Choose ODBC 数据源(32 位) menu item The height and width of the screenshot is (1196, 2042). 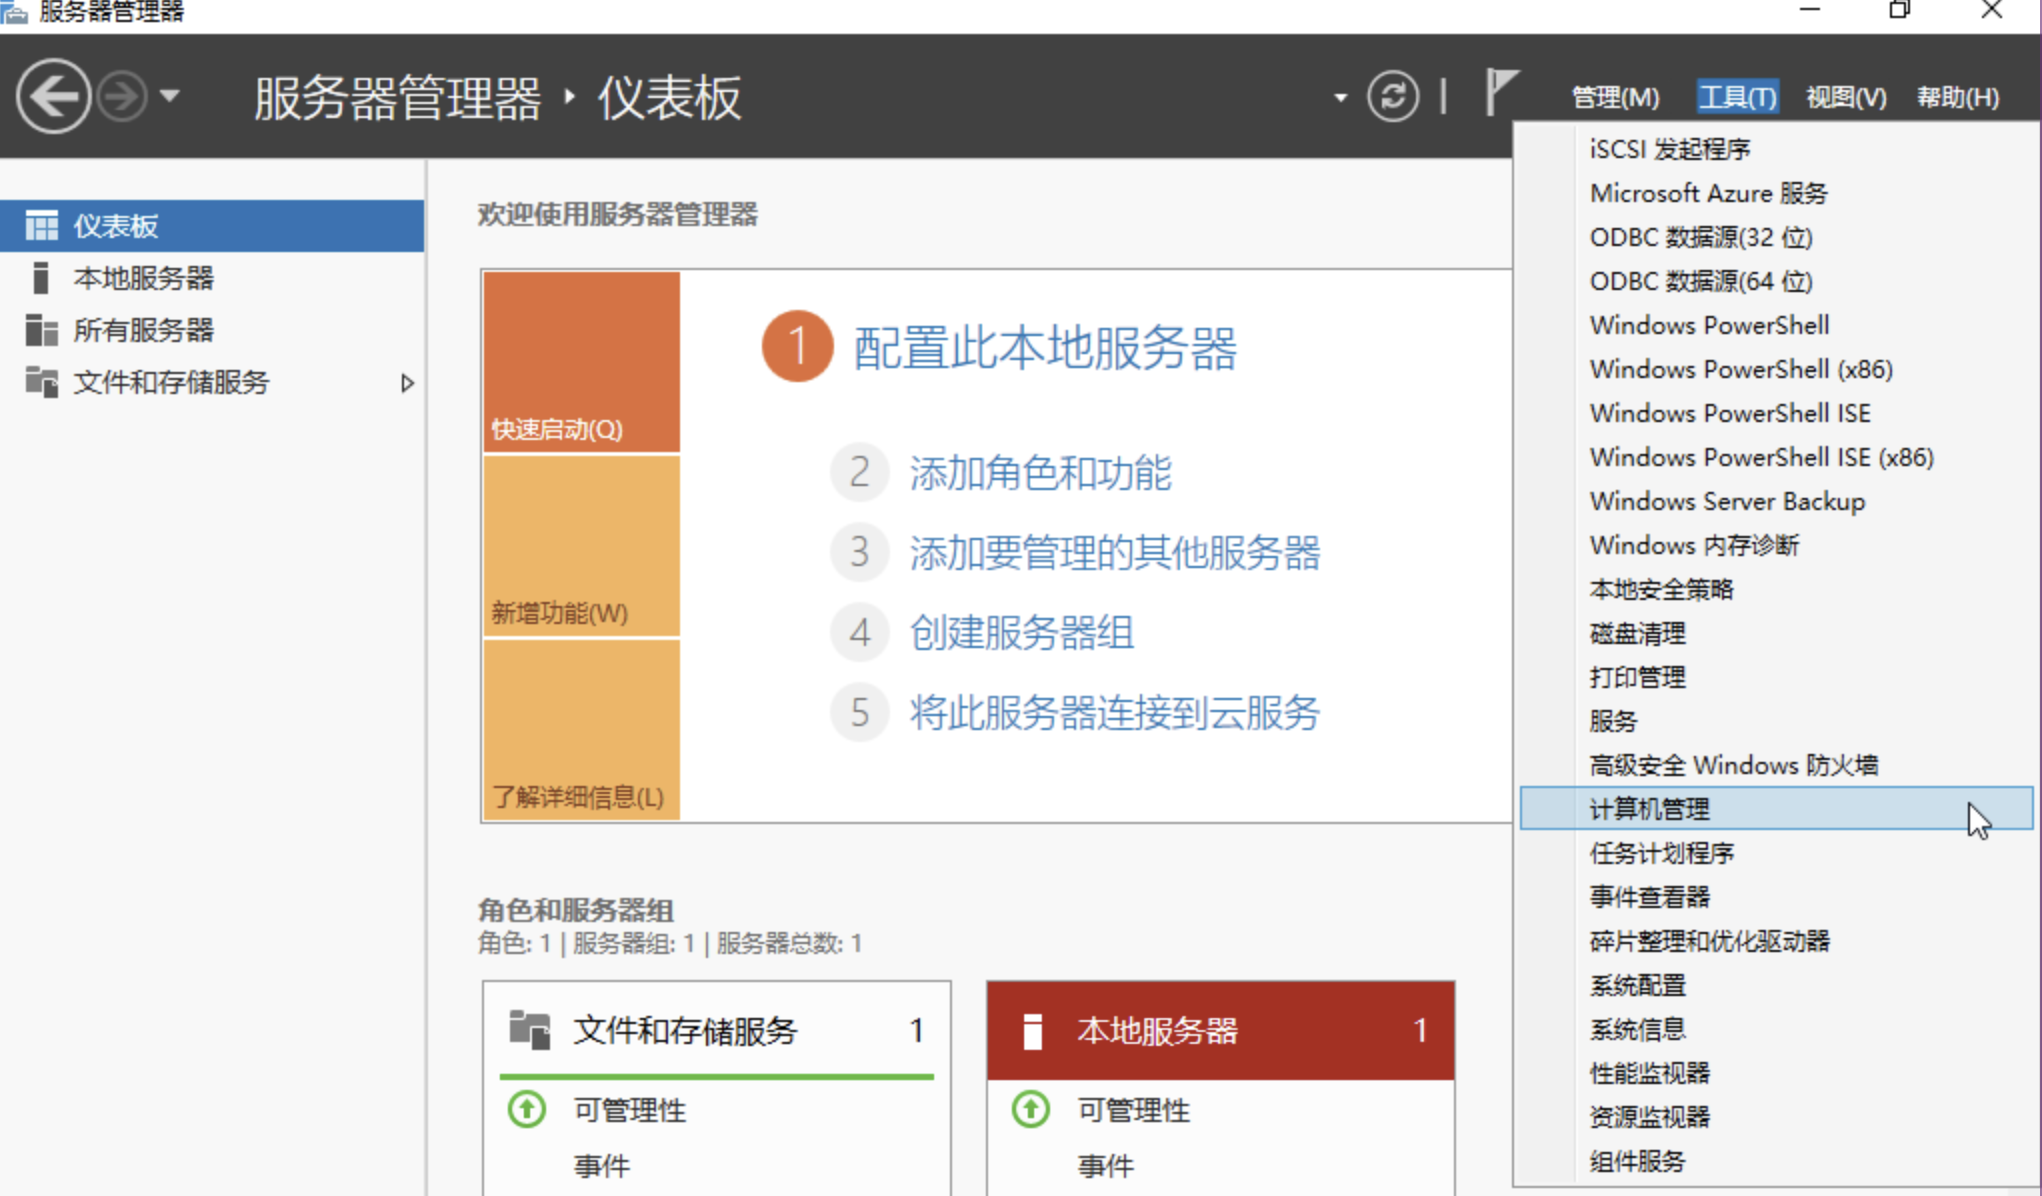coord(1776,237)
